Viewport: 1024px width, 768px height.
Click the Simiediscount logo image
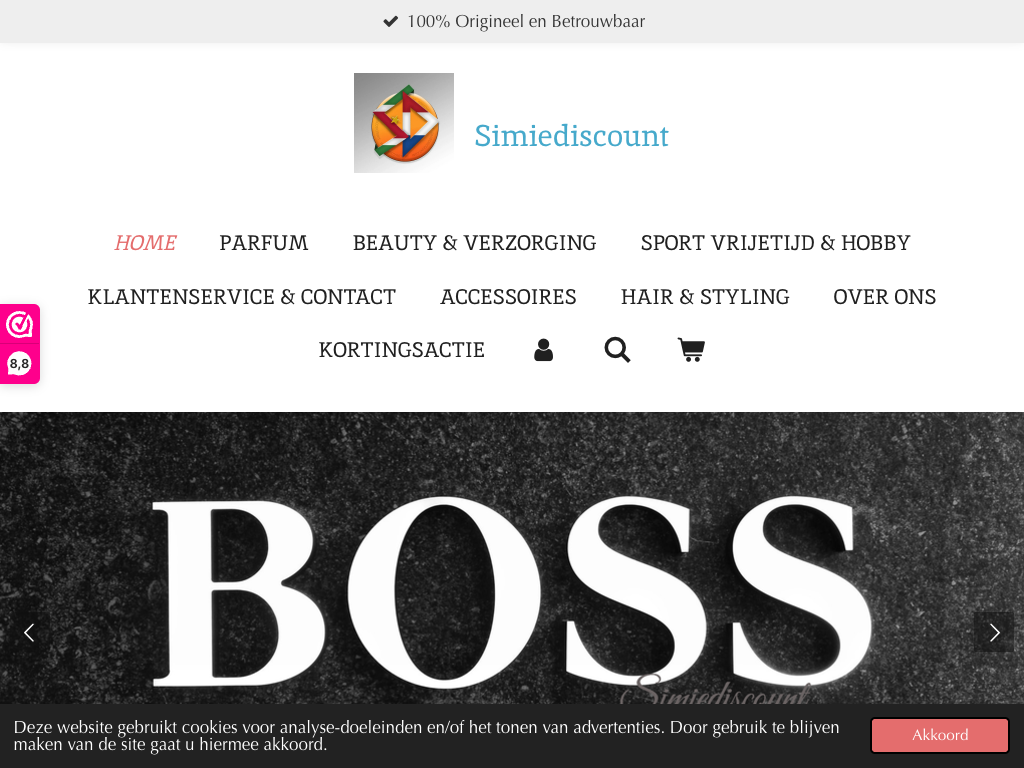(404, 123)
